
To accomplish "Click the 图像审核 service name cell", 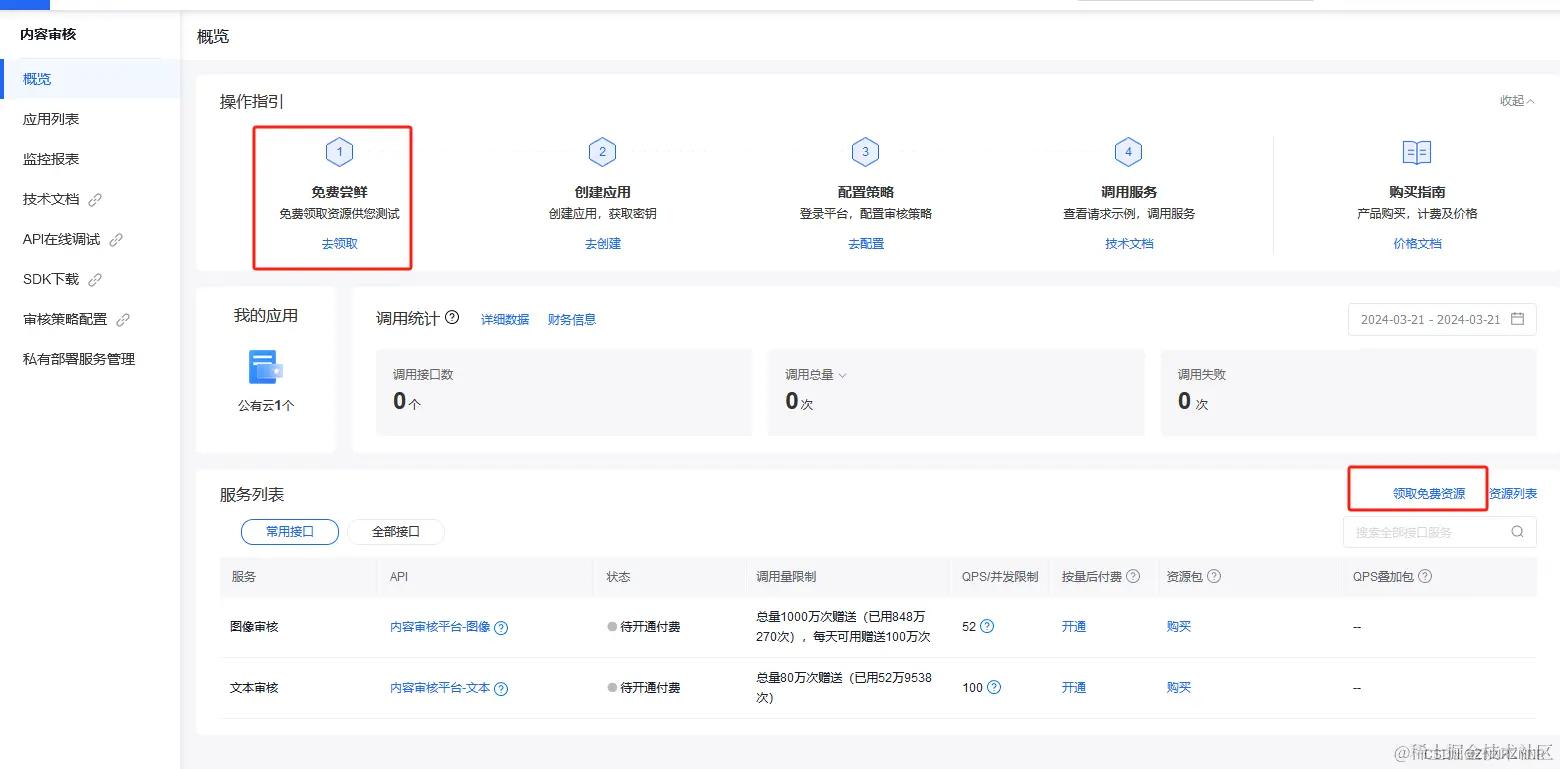I will (x=254, y=627).
